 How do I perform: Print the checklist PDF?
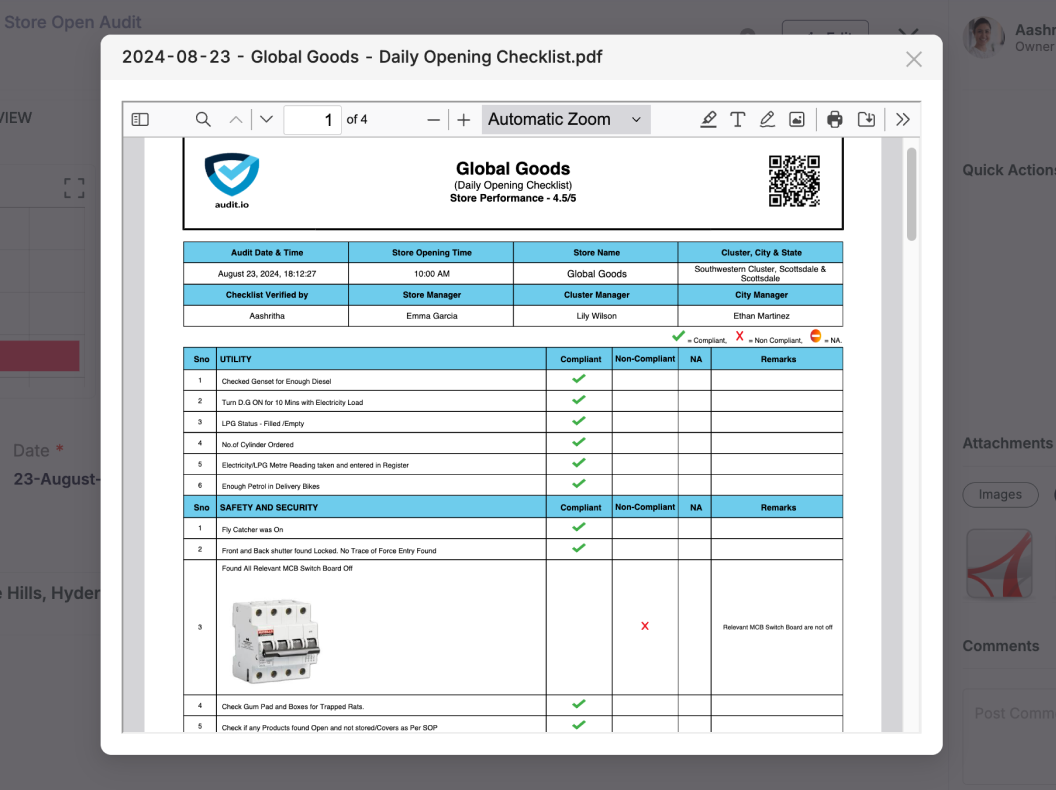pos(835,120)
